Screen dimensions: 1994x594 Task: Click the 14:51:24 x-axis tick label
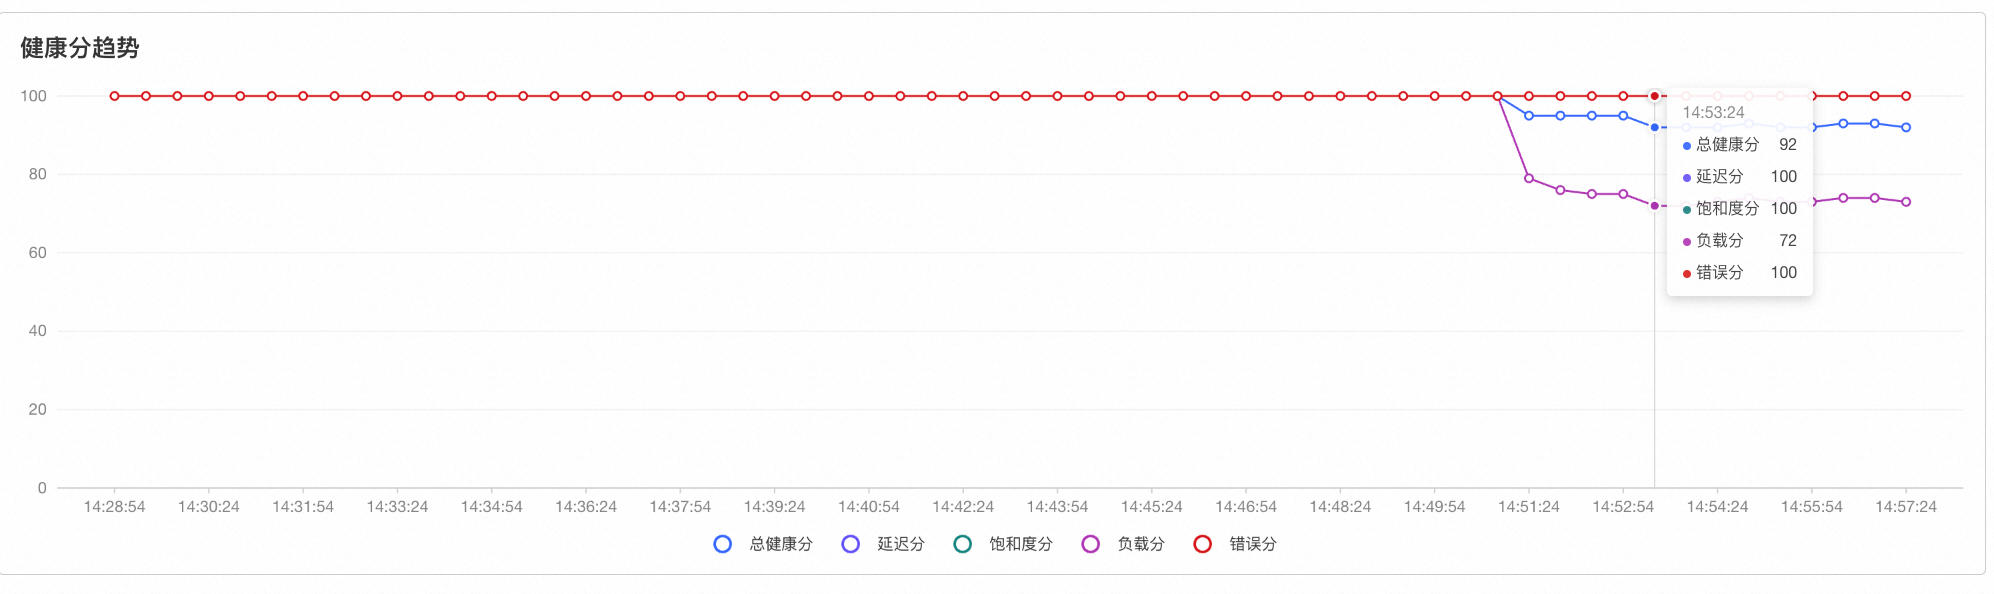click(1529, 507)
